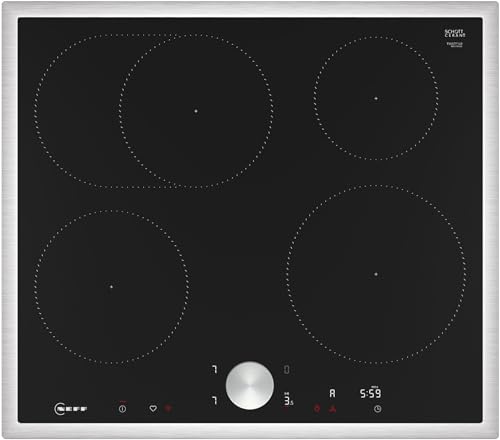The width and height of the screenshot is (500, 440).
Task: Tap the red fan-shaped symbol below the A
Action: click(333, 409)
